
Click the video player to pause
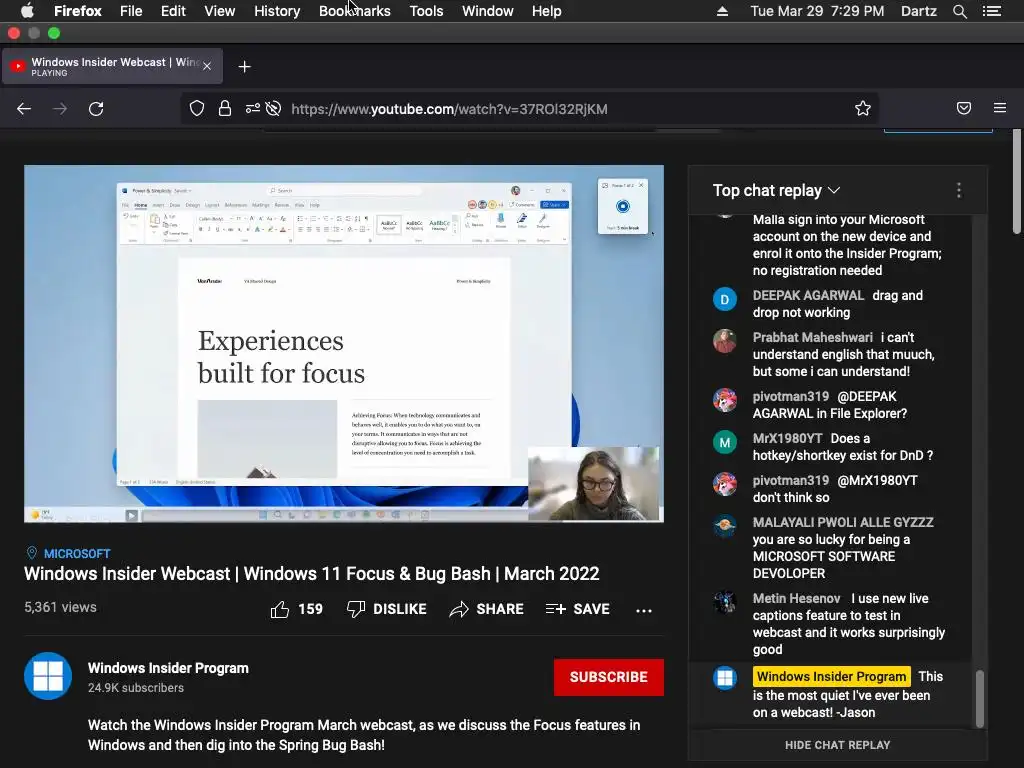[x=344, y=344]
